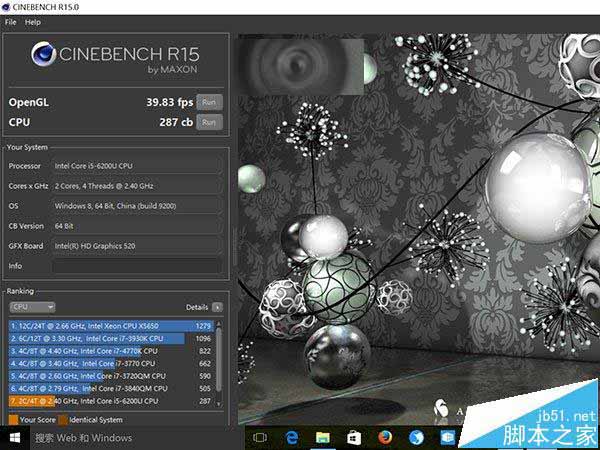Open File Explorer from taskbar
This screenshot has width=600, height=450.
click(x=323, y=438)
